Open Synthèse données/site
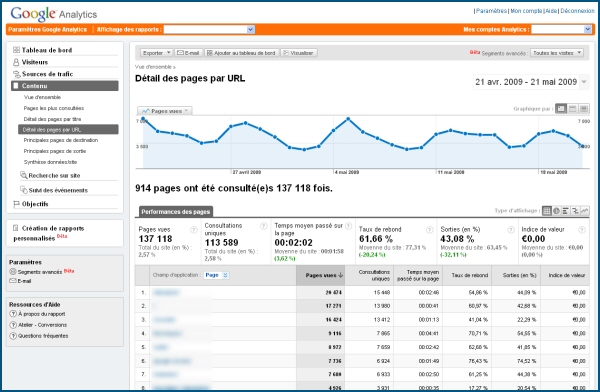This screenshot has height=392, width=600. (x=50, y=162)
